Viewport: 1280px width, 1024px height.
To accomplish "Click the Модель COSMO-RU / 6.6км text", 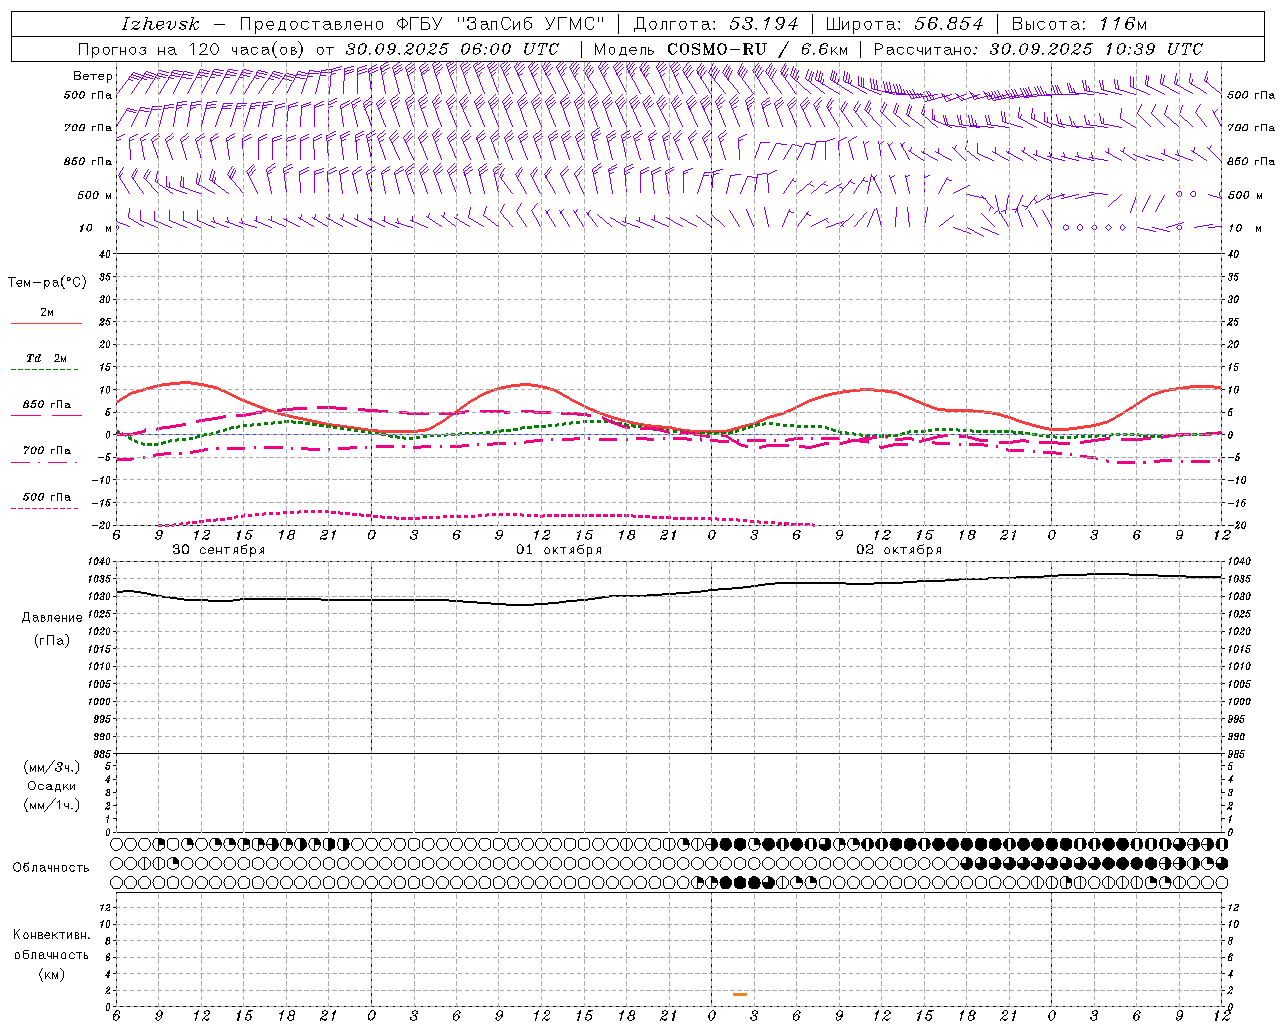I will [721, 49].
